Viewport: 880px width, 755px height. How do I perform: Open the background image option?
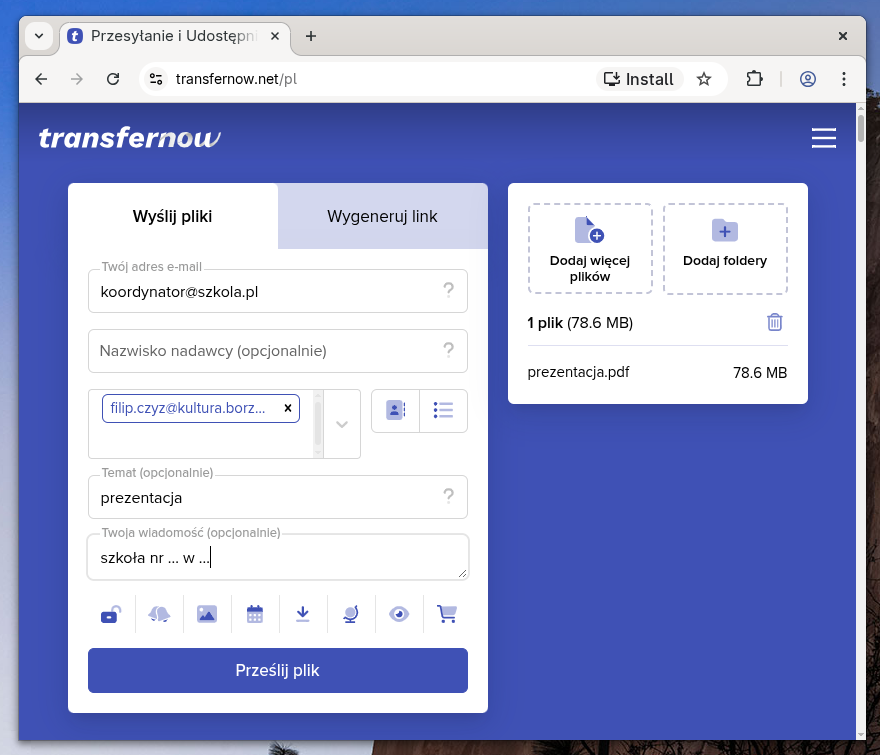[207, 615]
